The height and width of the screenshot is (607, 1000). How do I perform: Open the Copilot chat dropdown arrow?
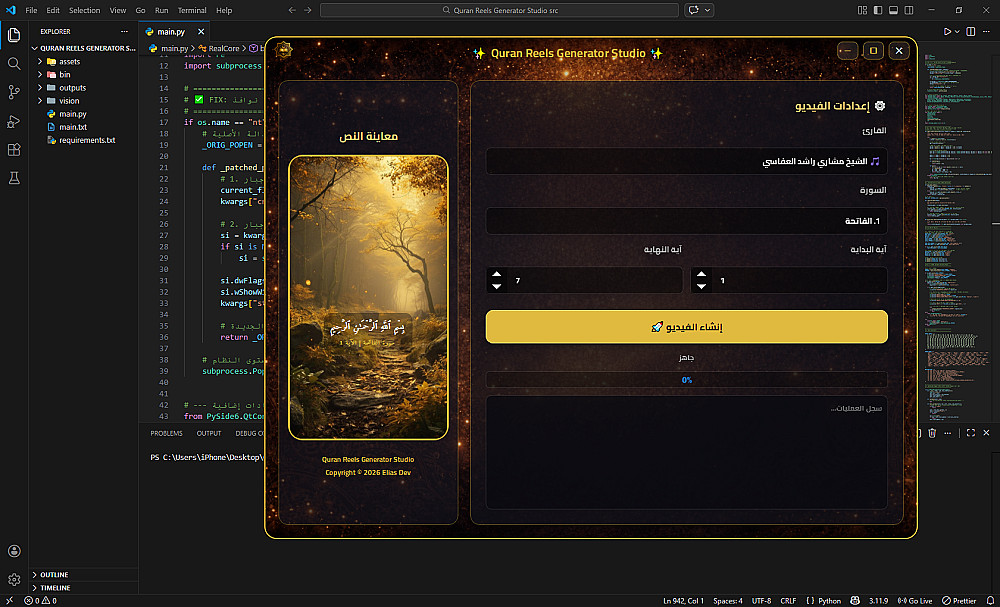[x=707, y=10]
